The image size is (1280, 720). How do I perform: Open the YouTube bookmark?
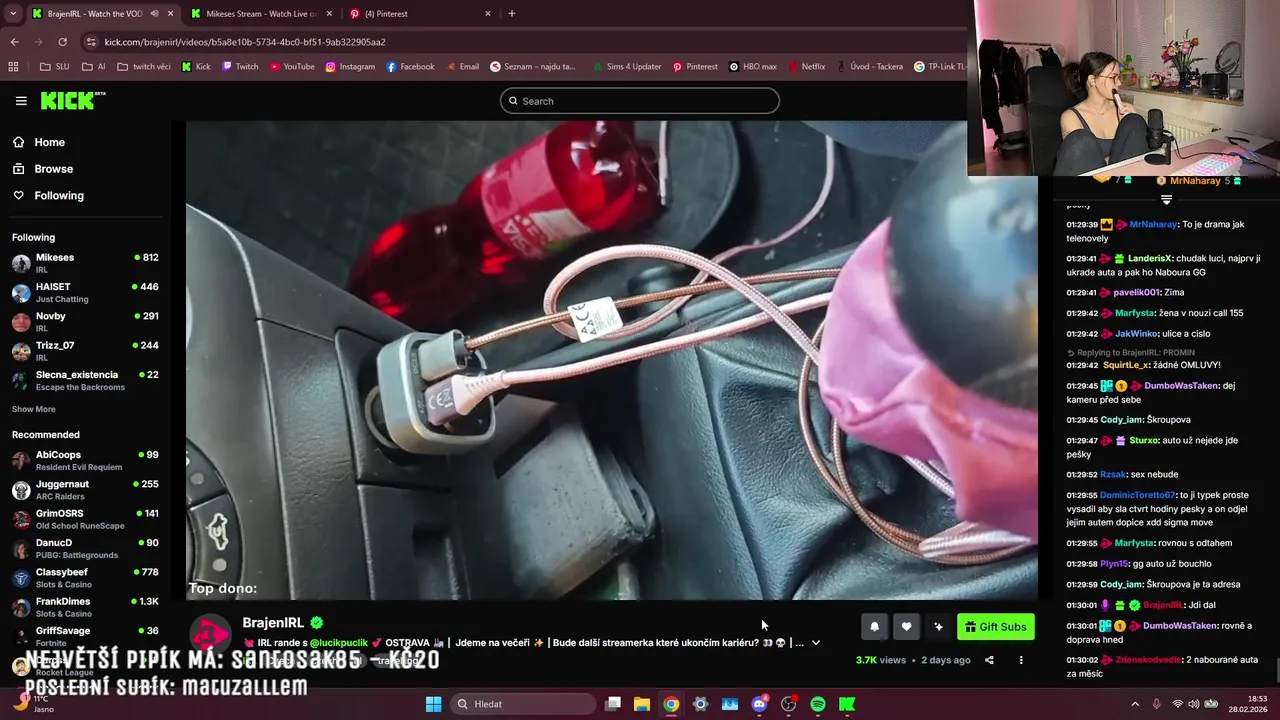tap(292, 67)
